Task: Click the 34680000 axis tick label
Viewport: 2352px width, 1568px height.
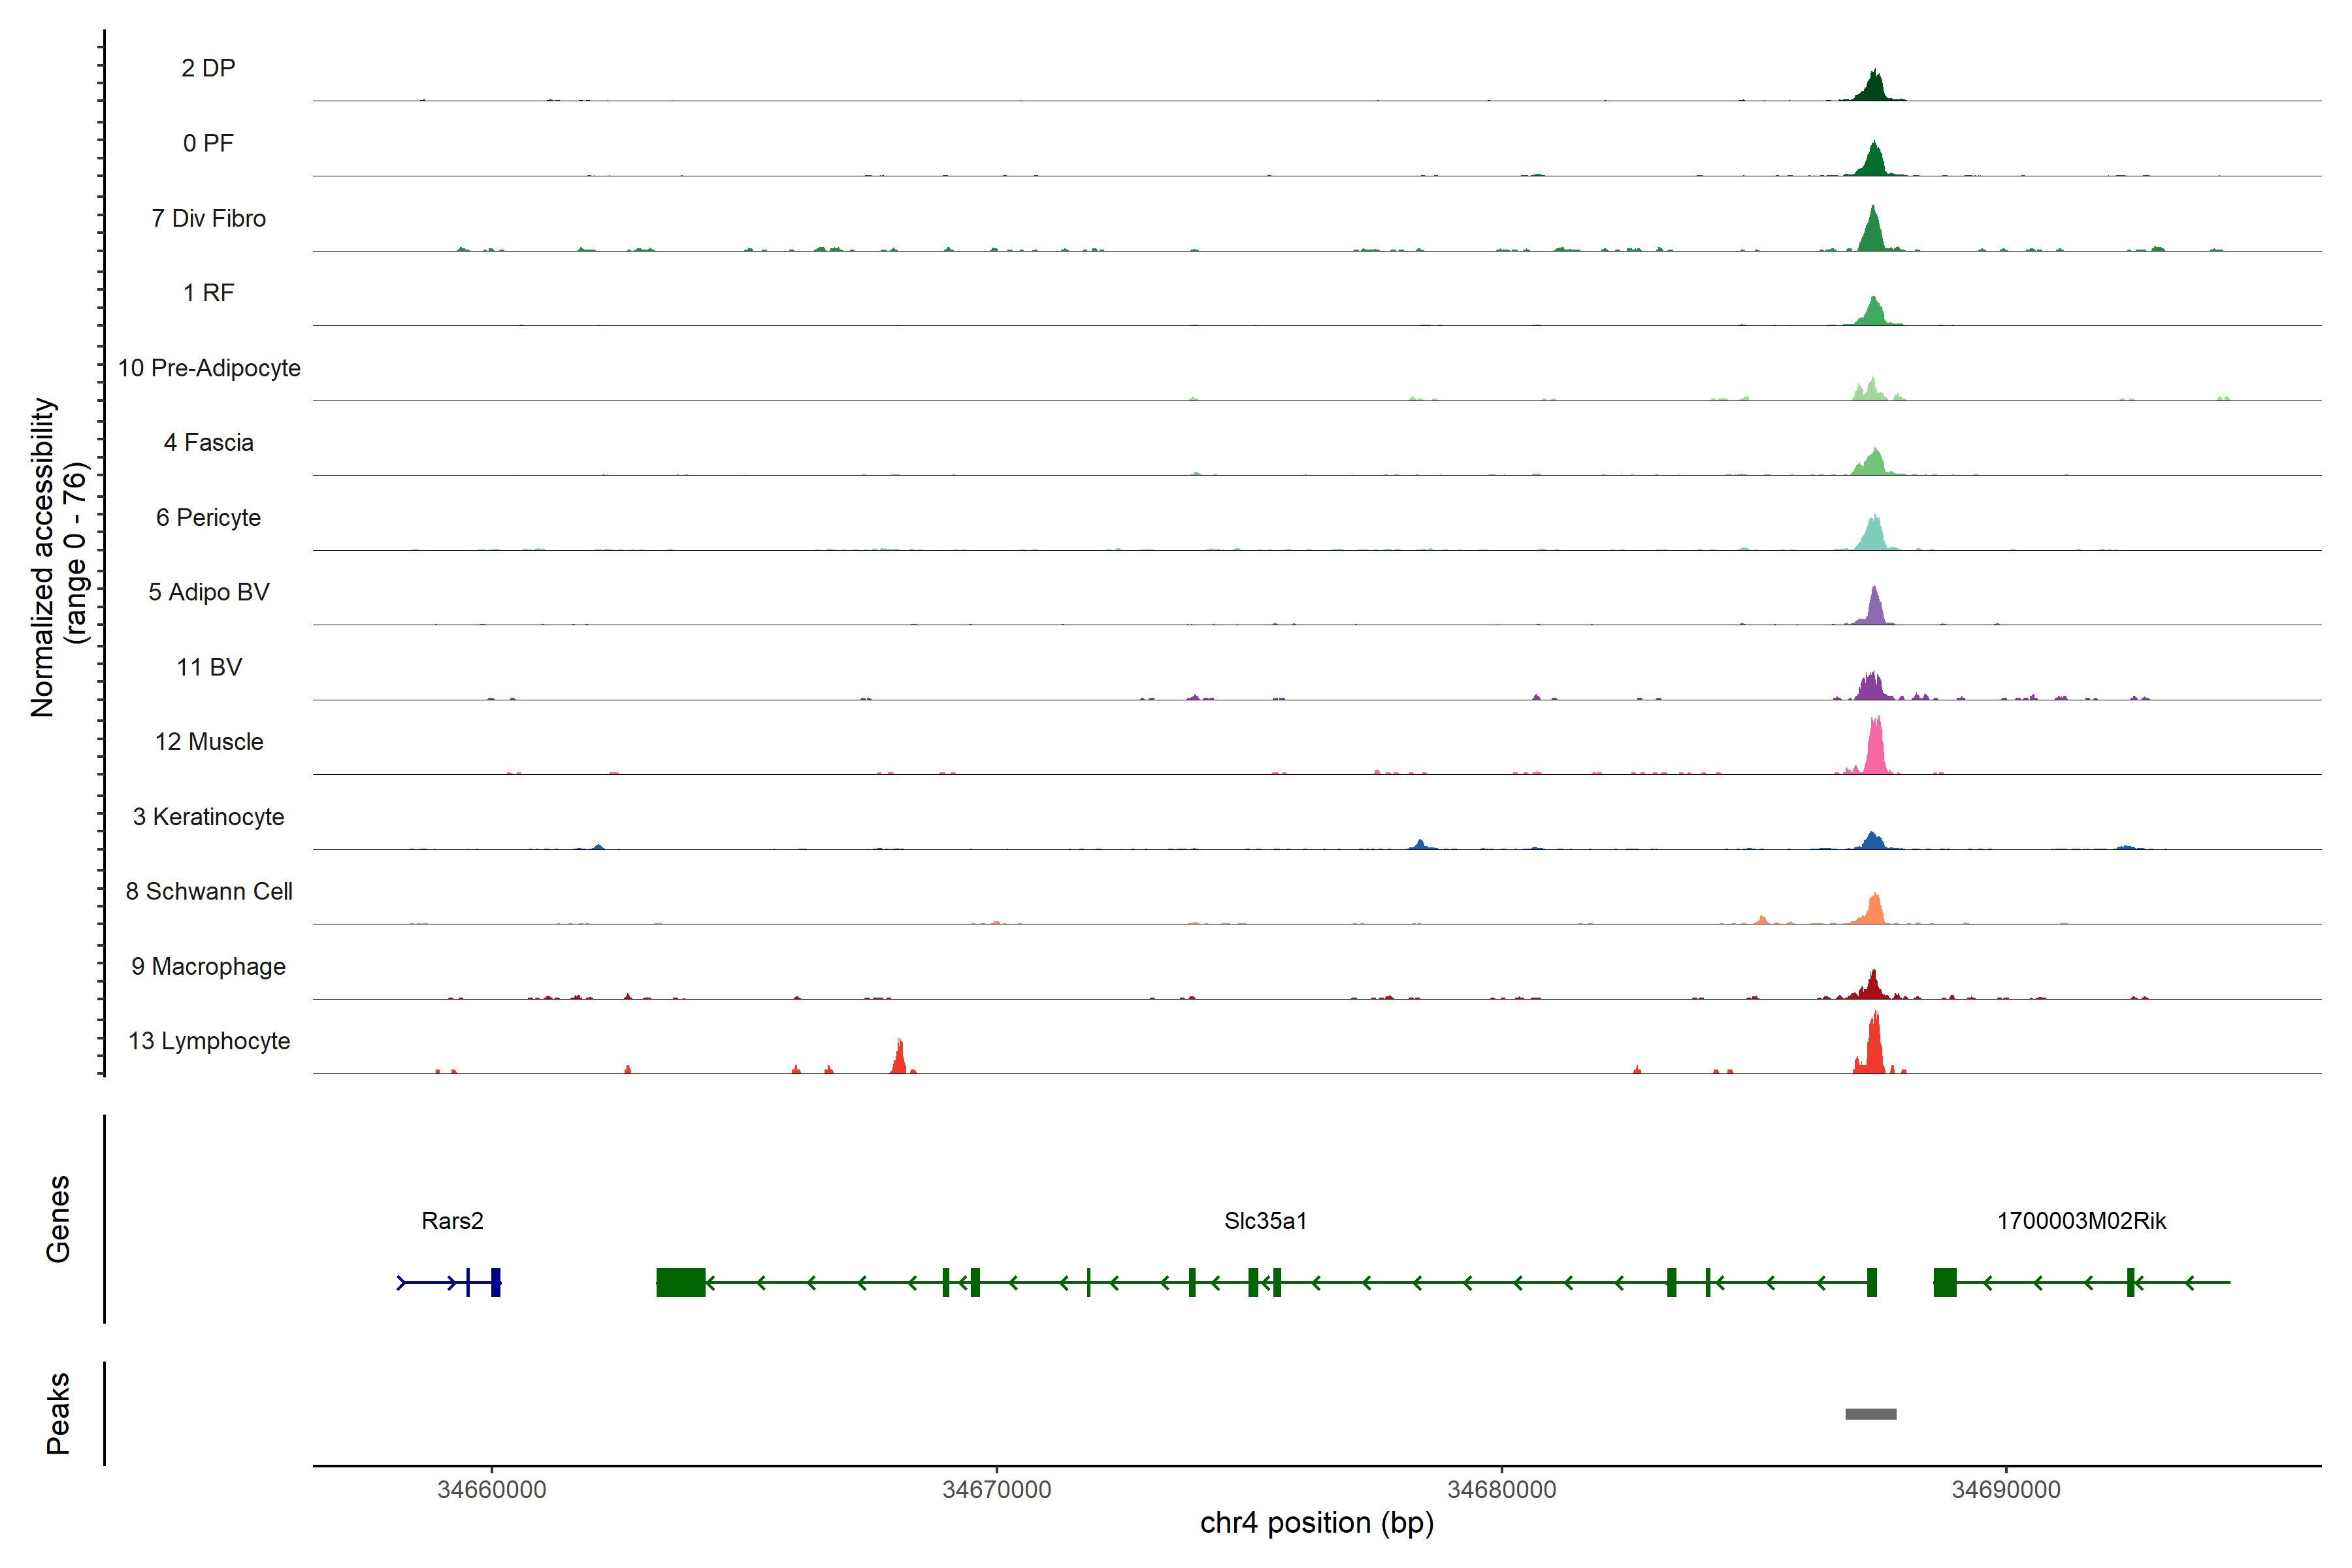Action: click(1501, 1490)
